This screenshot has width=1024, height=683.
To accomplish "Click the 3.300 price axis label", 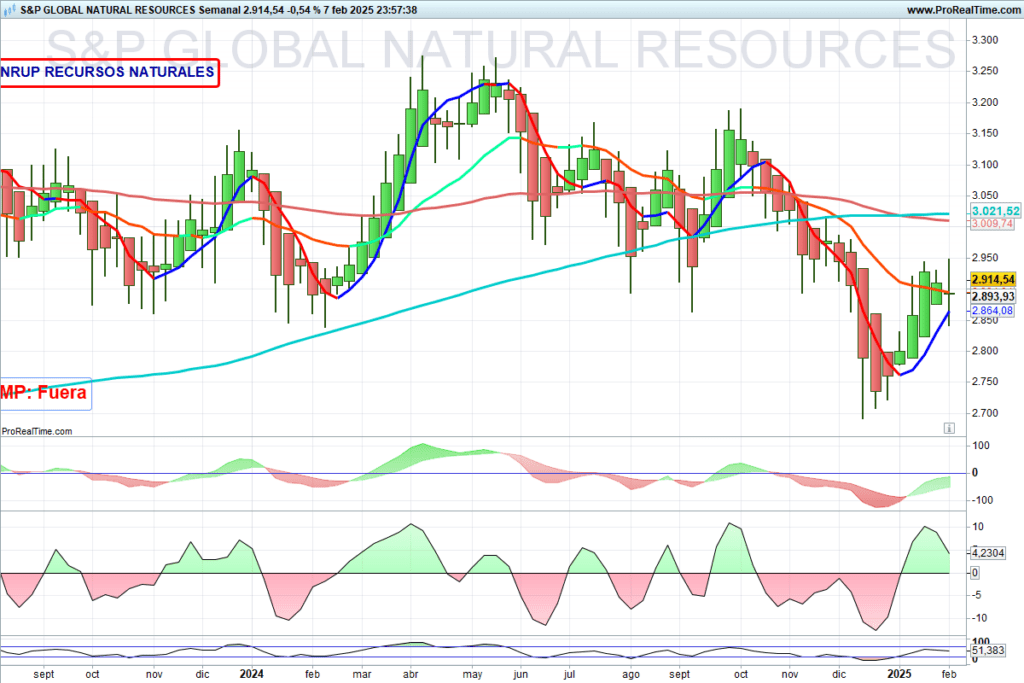I will click(x=985, y=40).
